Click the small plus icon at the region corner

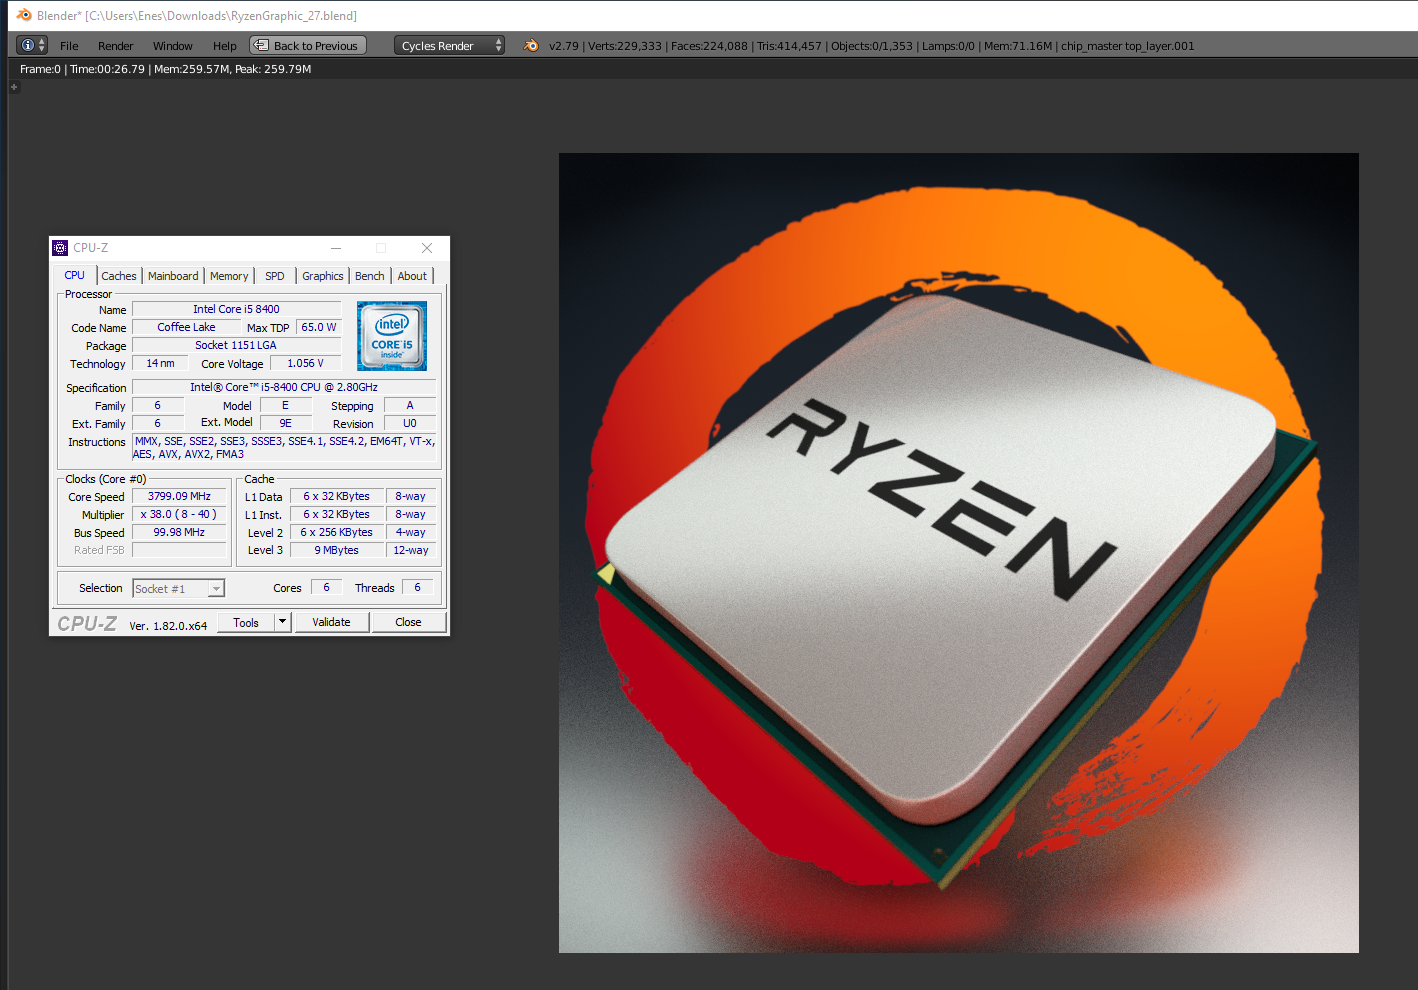pos(14,87)
